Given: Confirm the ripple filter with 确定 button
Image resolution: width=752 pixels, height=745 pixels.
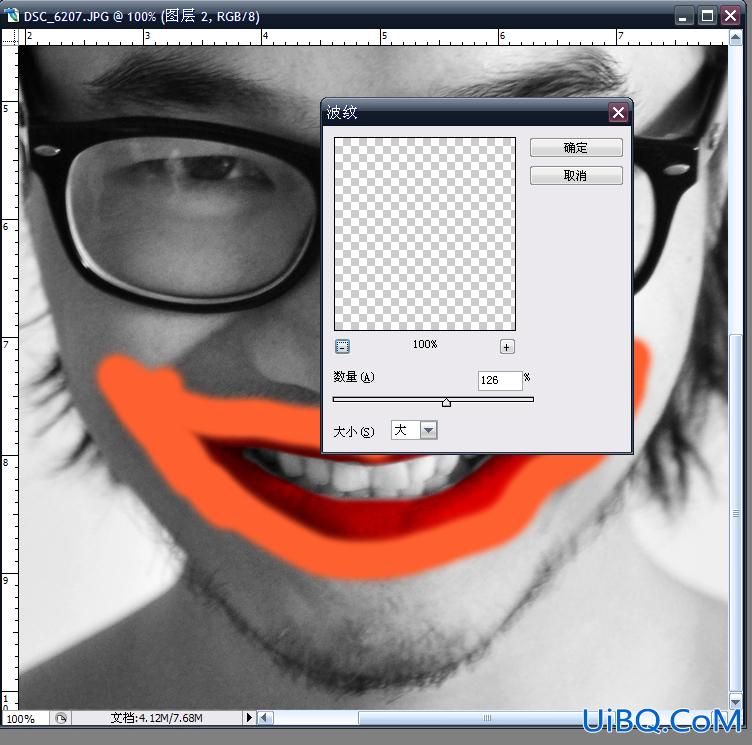Looking at the screenshot, I should 576,147.
